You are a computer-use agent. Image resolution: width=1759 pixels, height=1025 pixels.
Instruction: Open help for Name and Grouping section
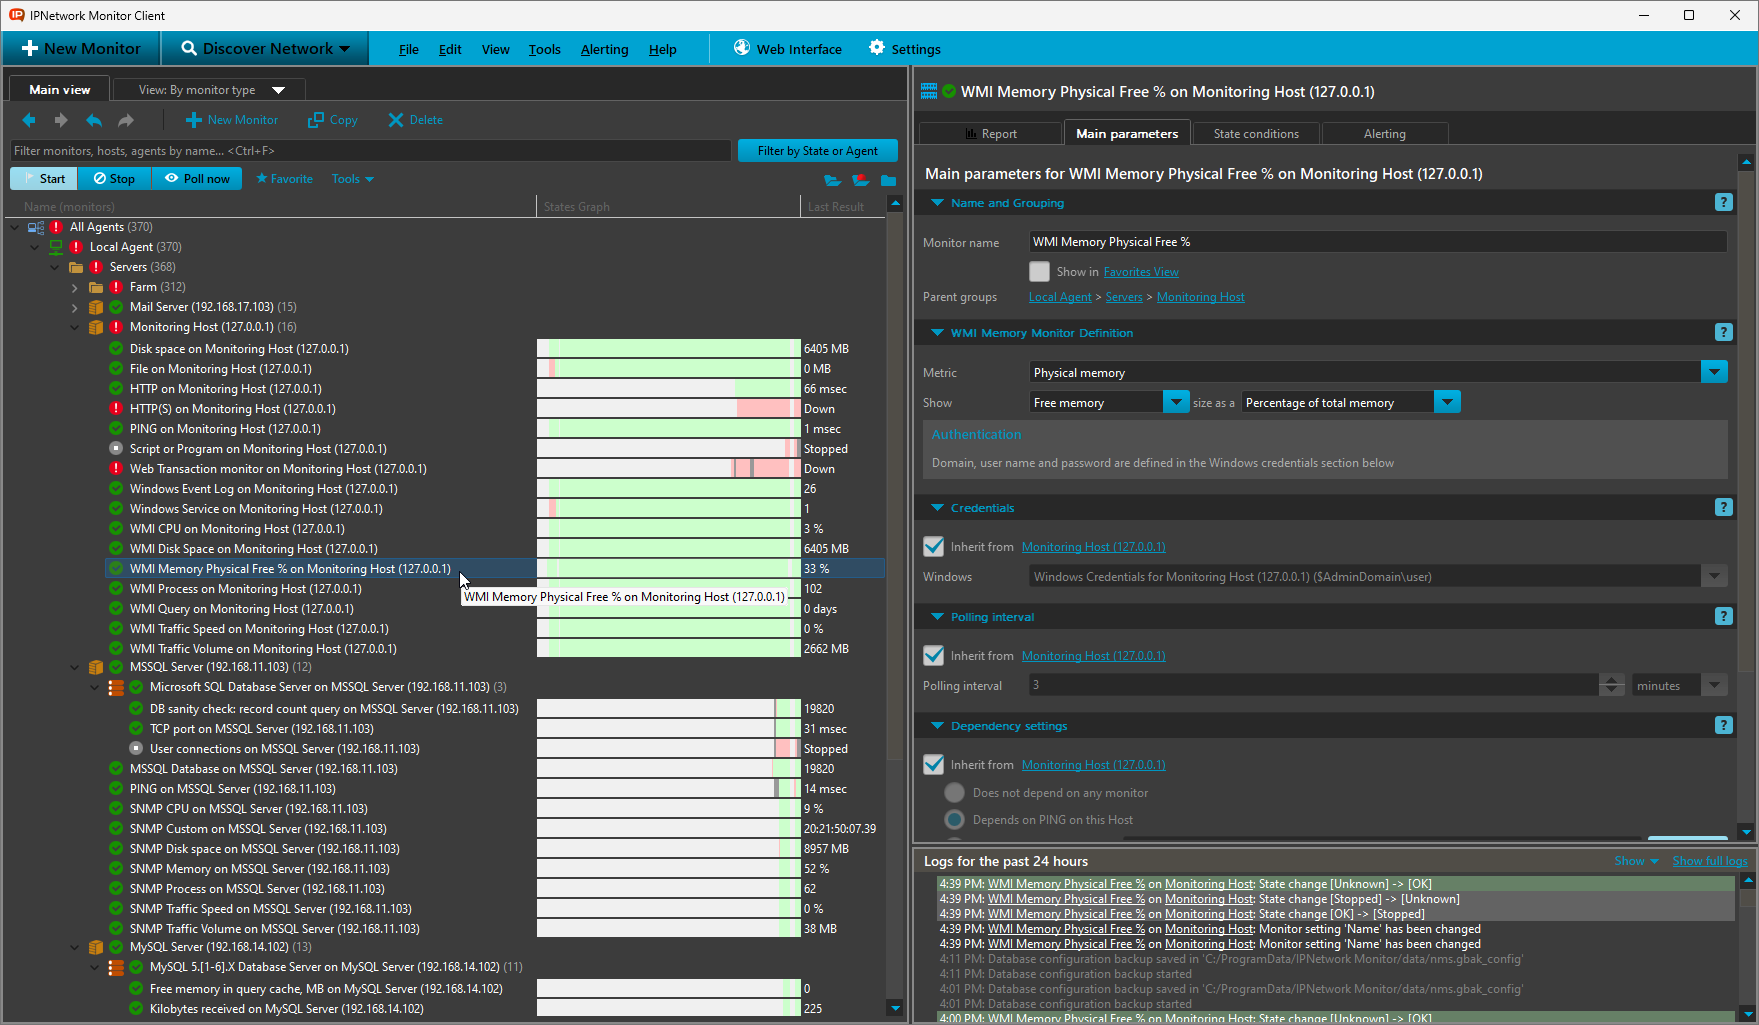click(x=1723, y=203)
